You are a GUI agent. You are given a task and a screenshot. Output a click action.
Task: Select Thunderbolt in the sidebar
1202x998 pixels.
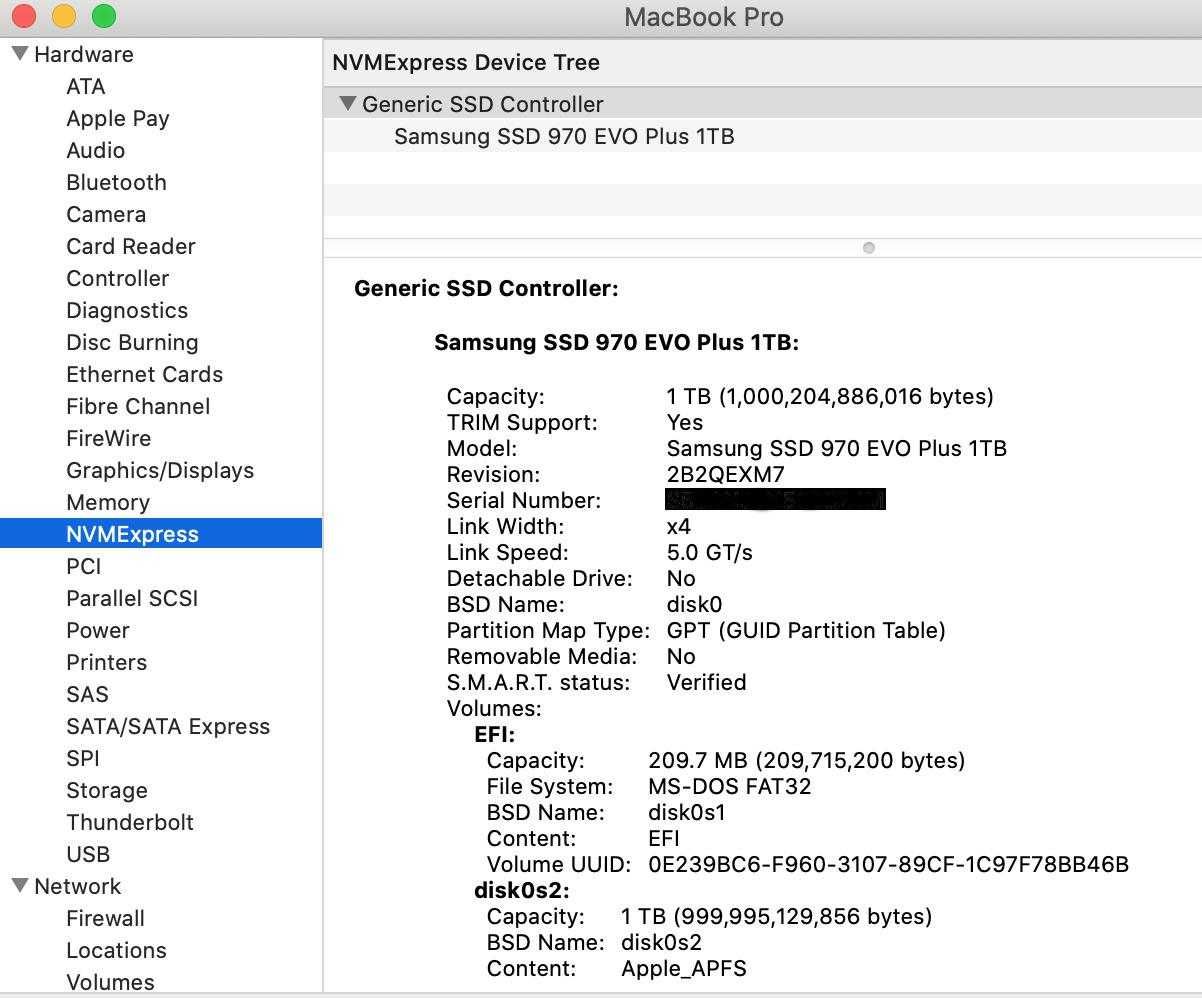(x=130, y=822)
